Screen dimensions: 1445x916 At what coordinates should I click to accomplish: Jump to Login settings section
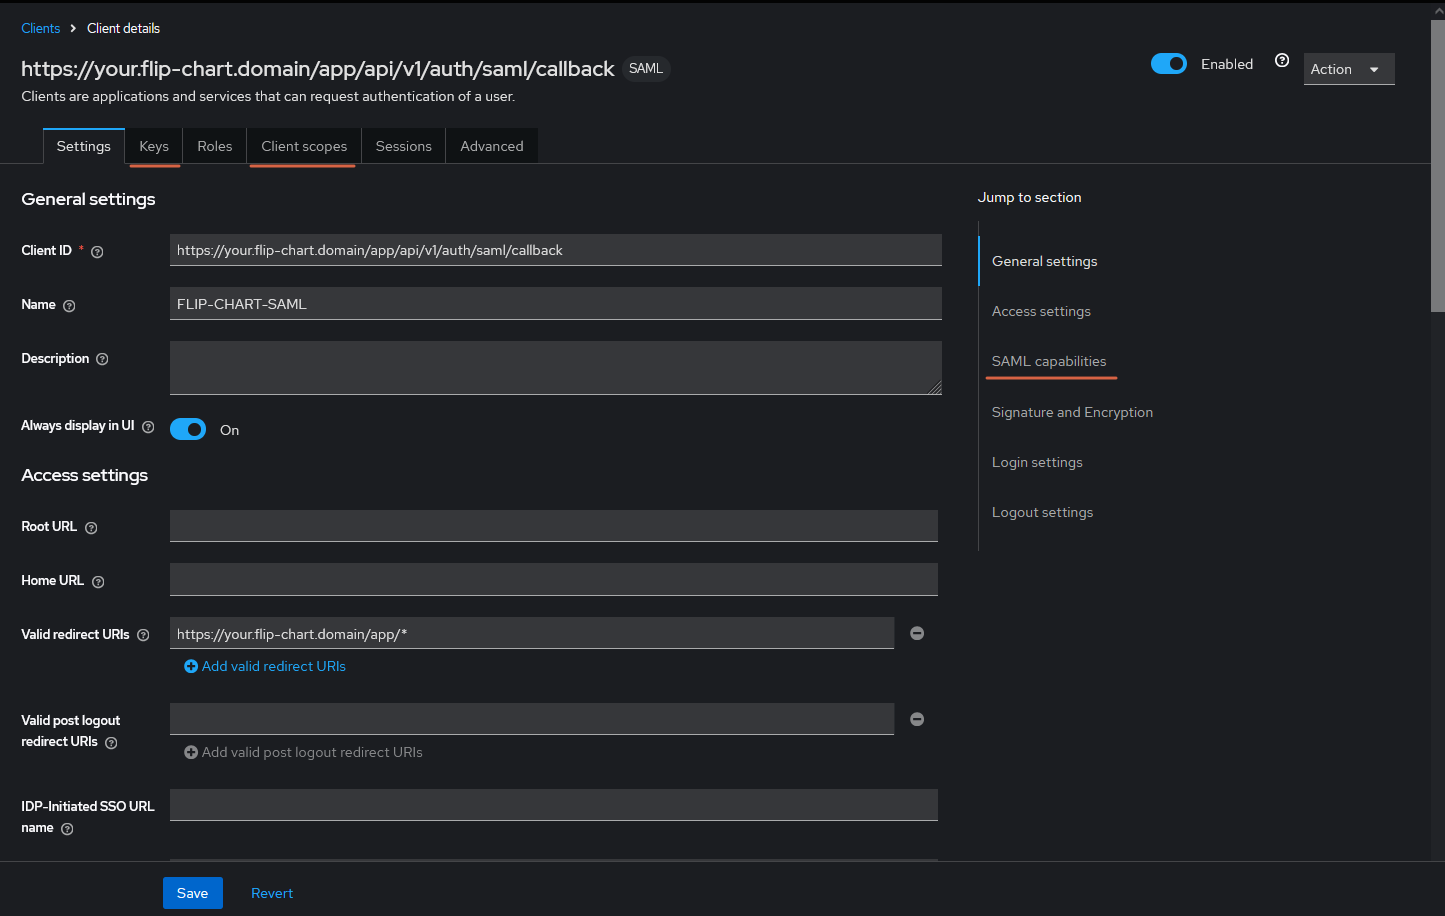(1037, 462)
